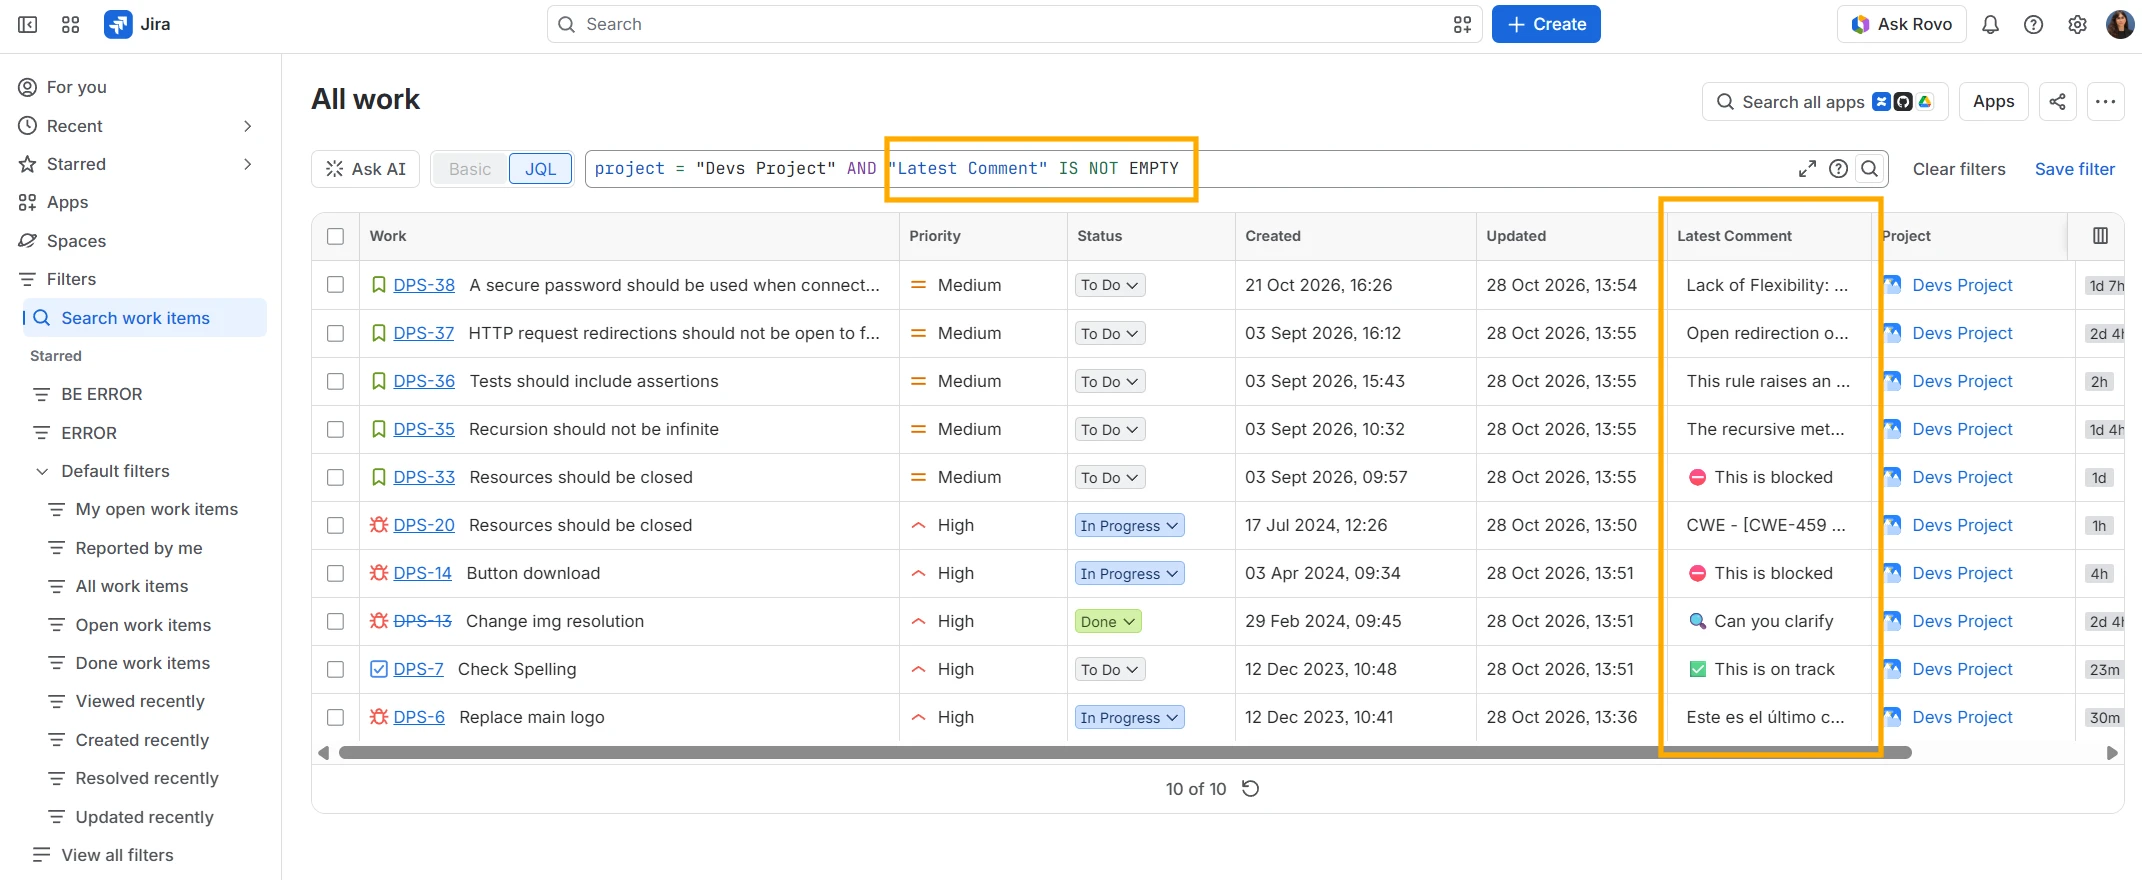2142x880 pixels.
Task: Click into the top Search field
Action: 1014,24
